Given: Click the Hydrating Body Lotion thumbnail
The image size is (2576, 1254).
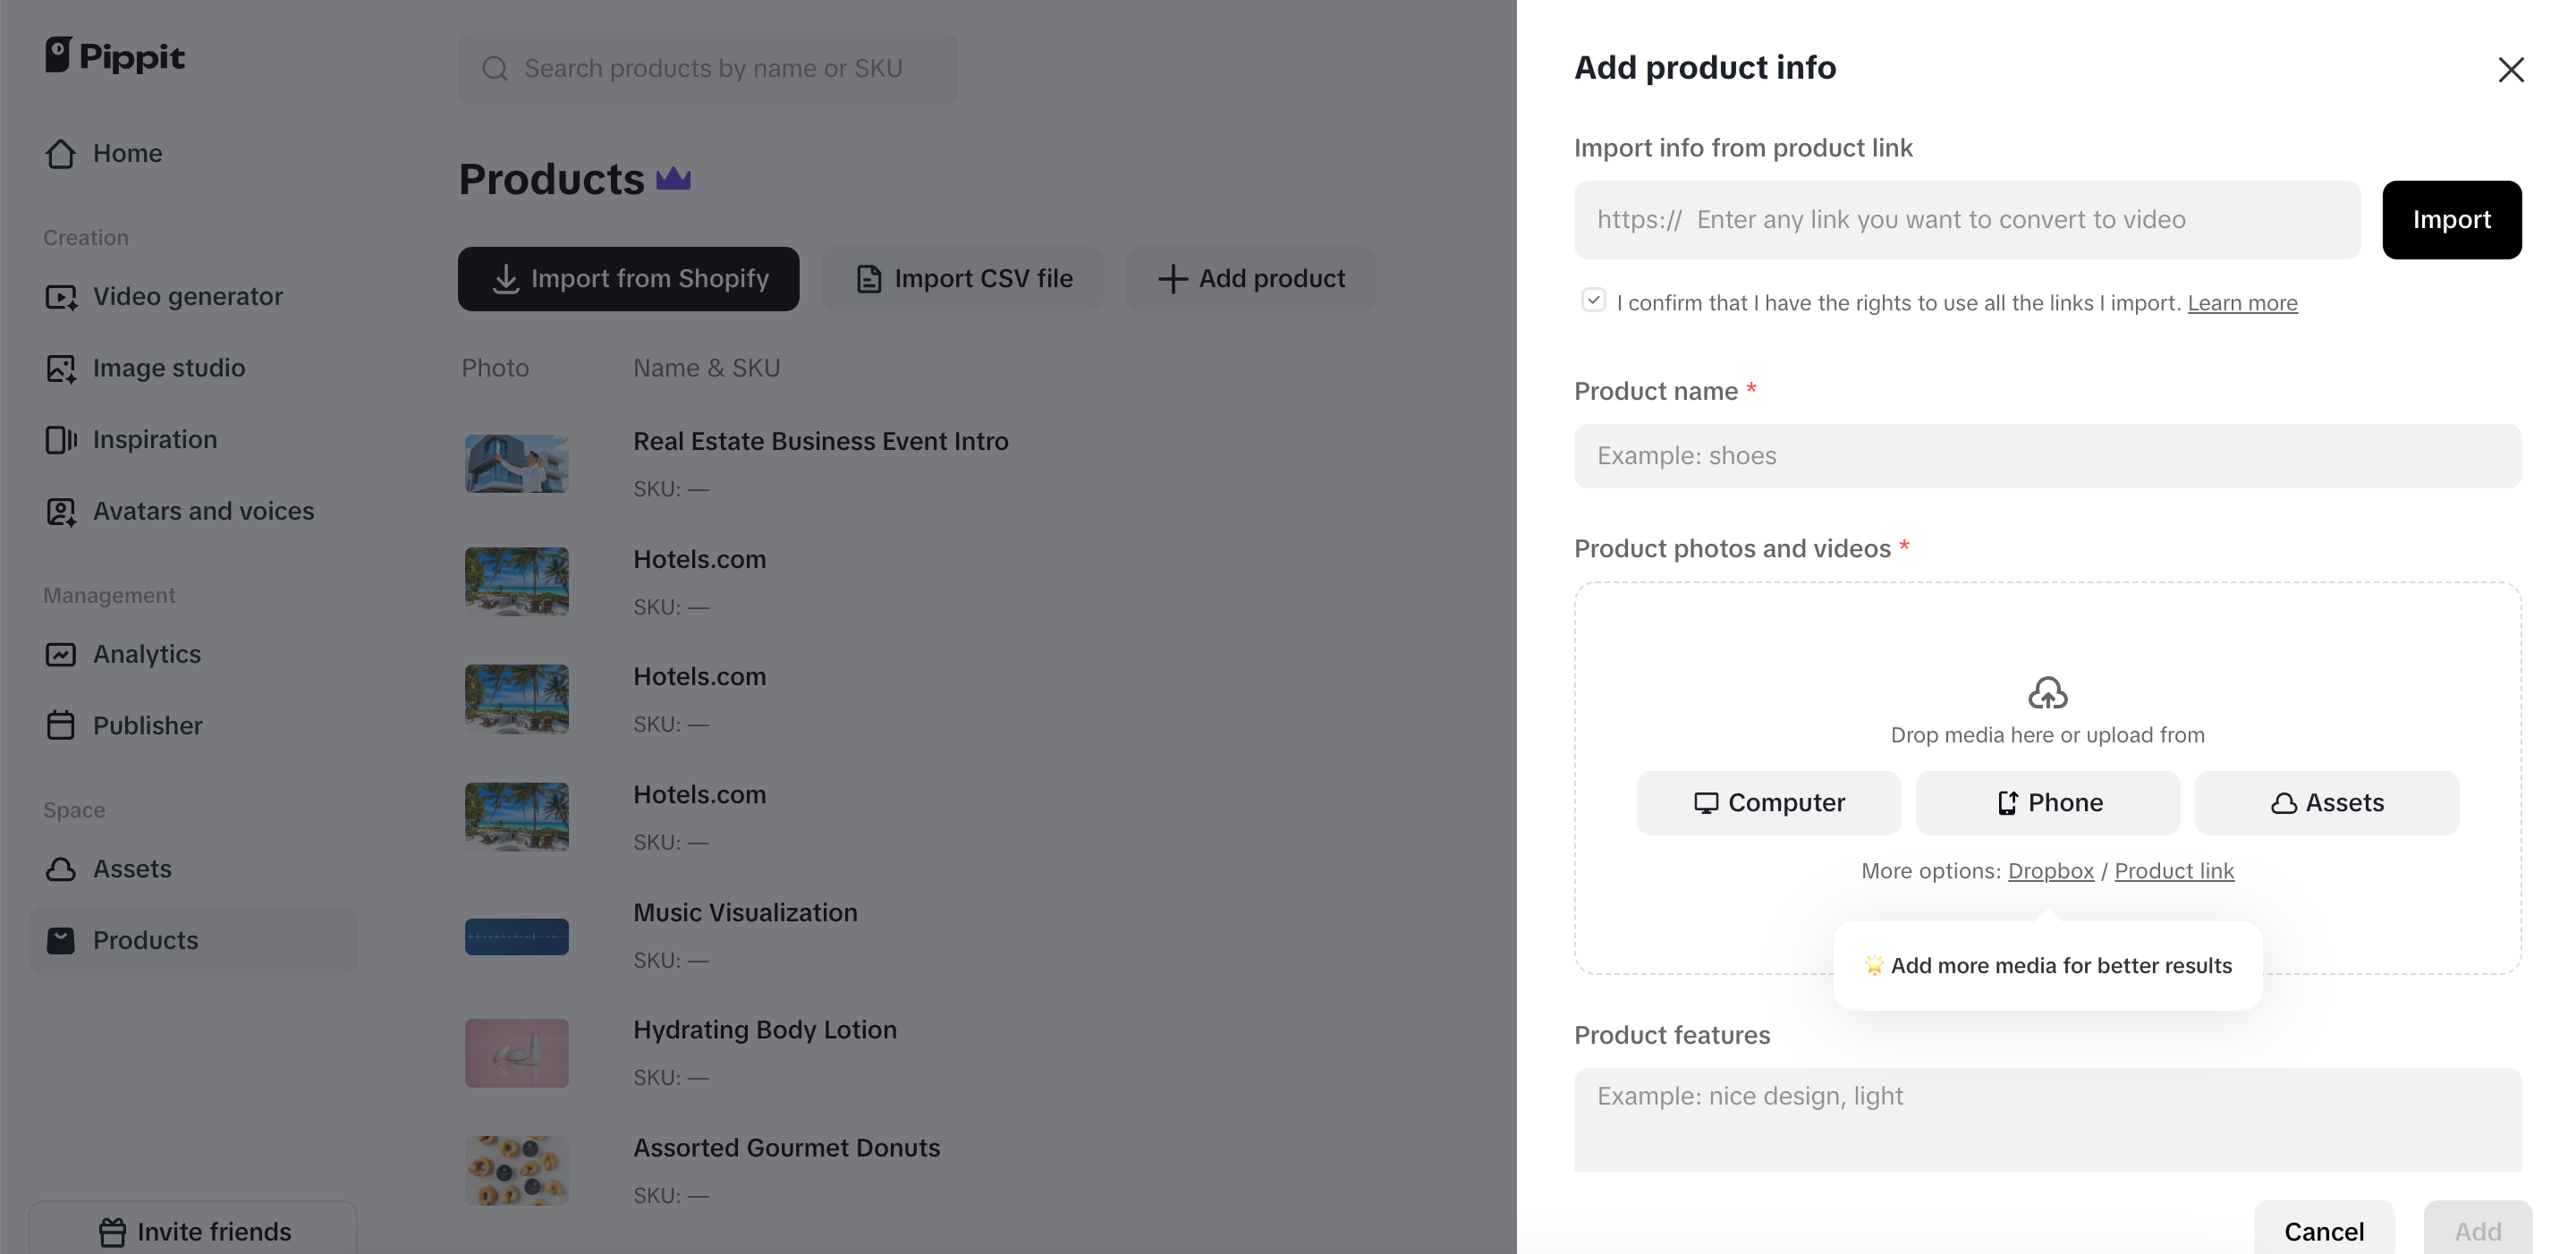Looking at the screenshot, I should click(516, 1052).
